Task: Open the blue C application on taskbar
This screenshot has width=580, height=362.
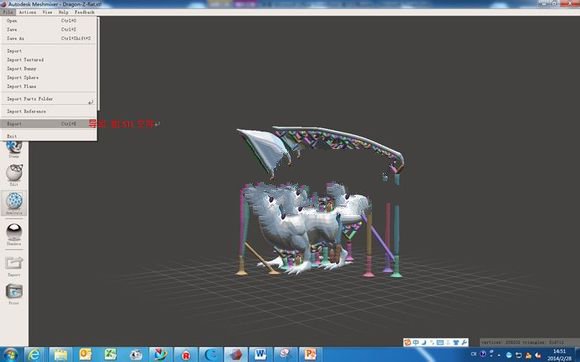Action: 211,355
